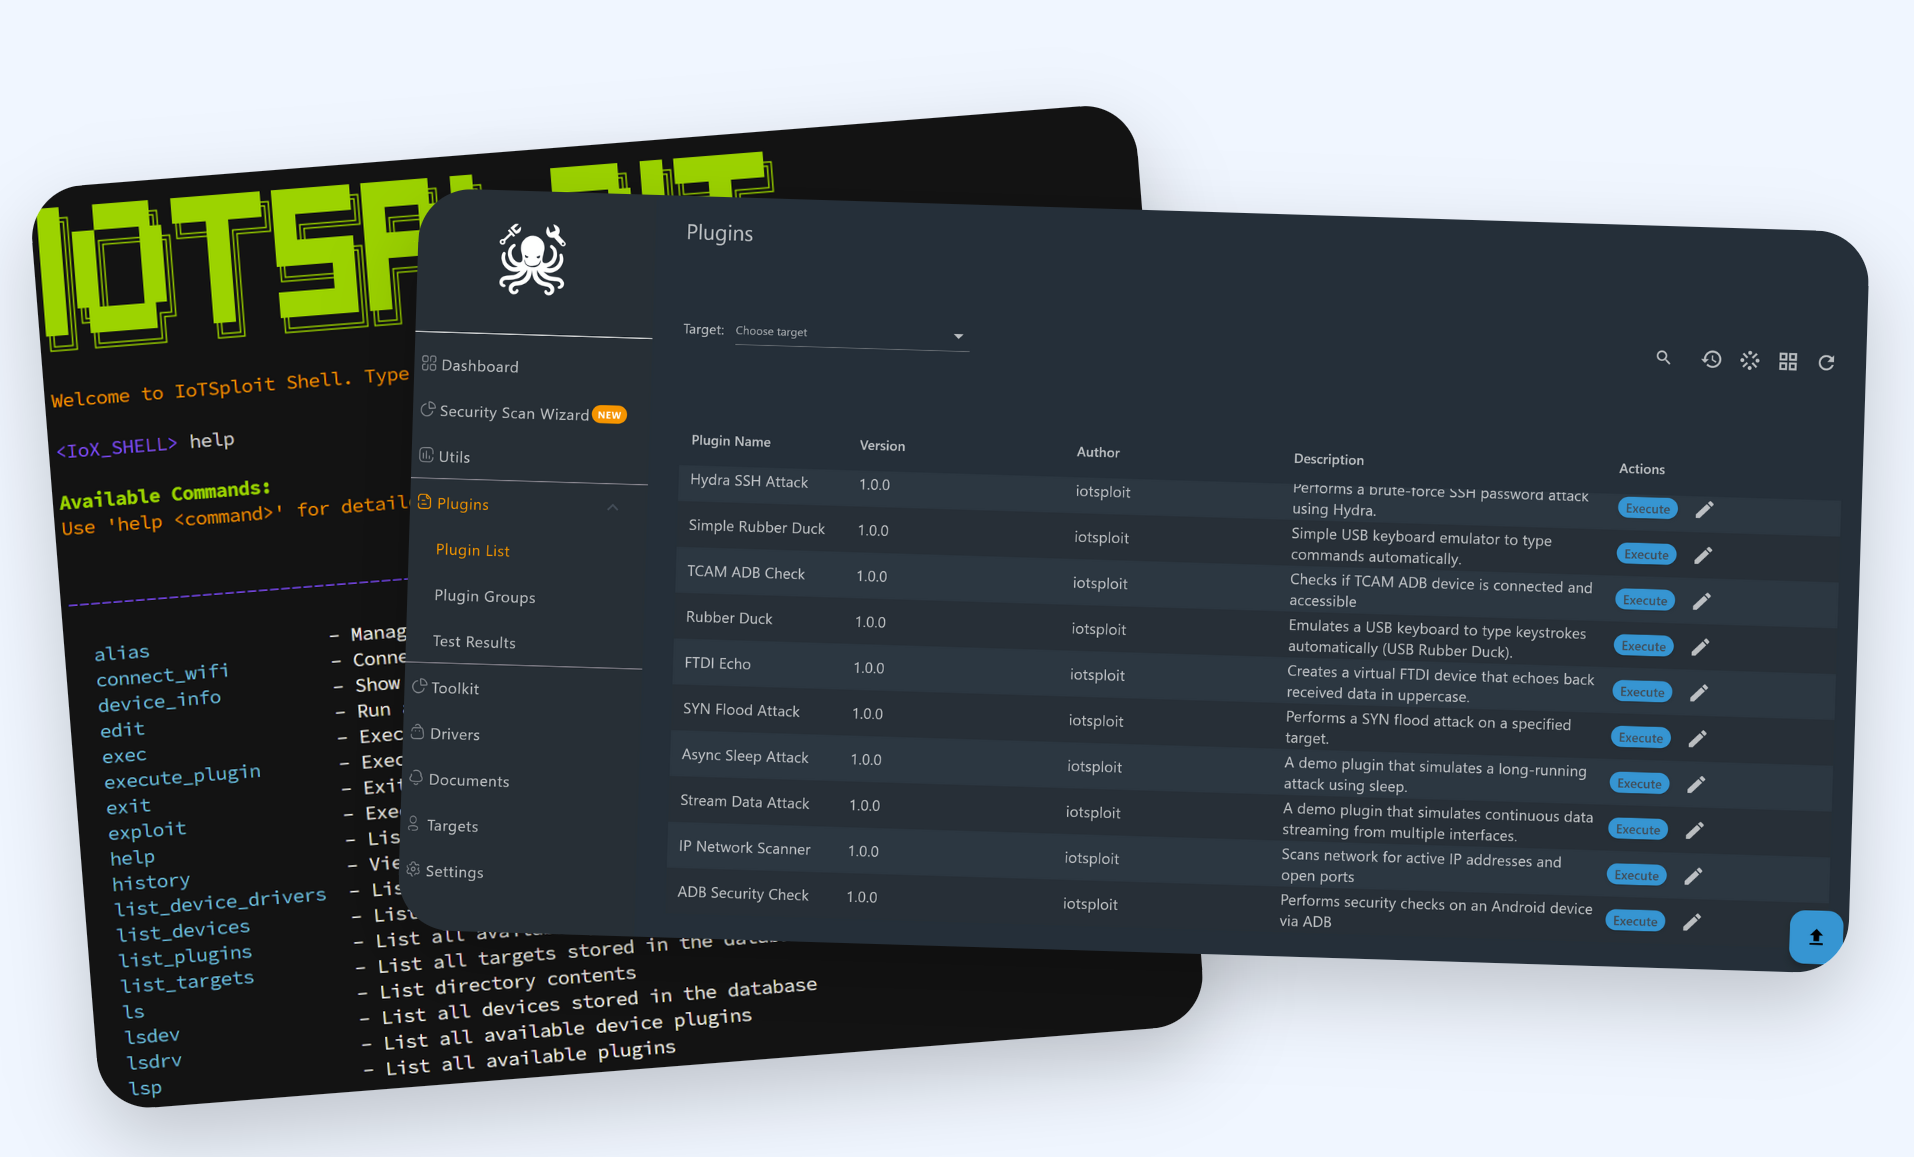The height and width of the screenshot is (1157, 1914).
Task: Click 'execute_plugin' command in the terminal window
Action: point(183,775)
